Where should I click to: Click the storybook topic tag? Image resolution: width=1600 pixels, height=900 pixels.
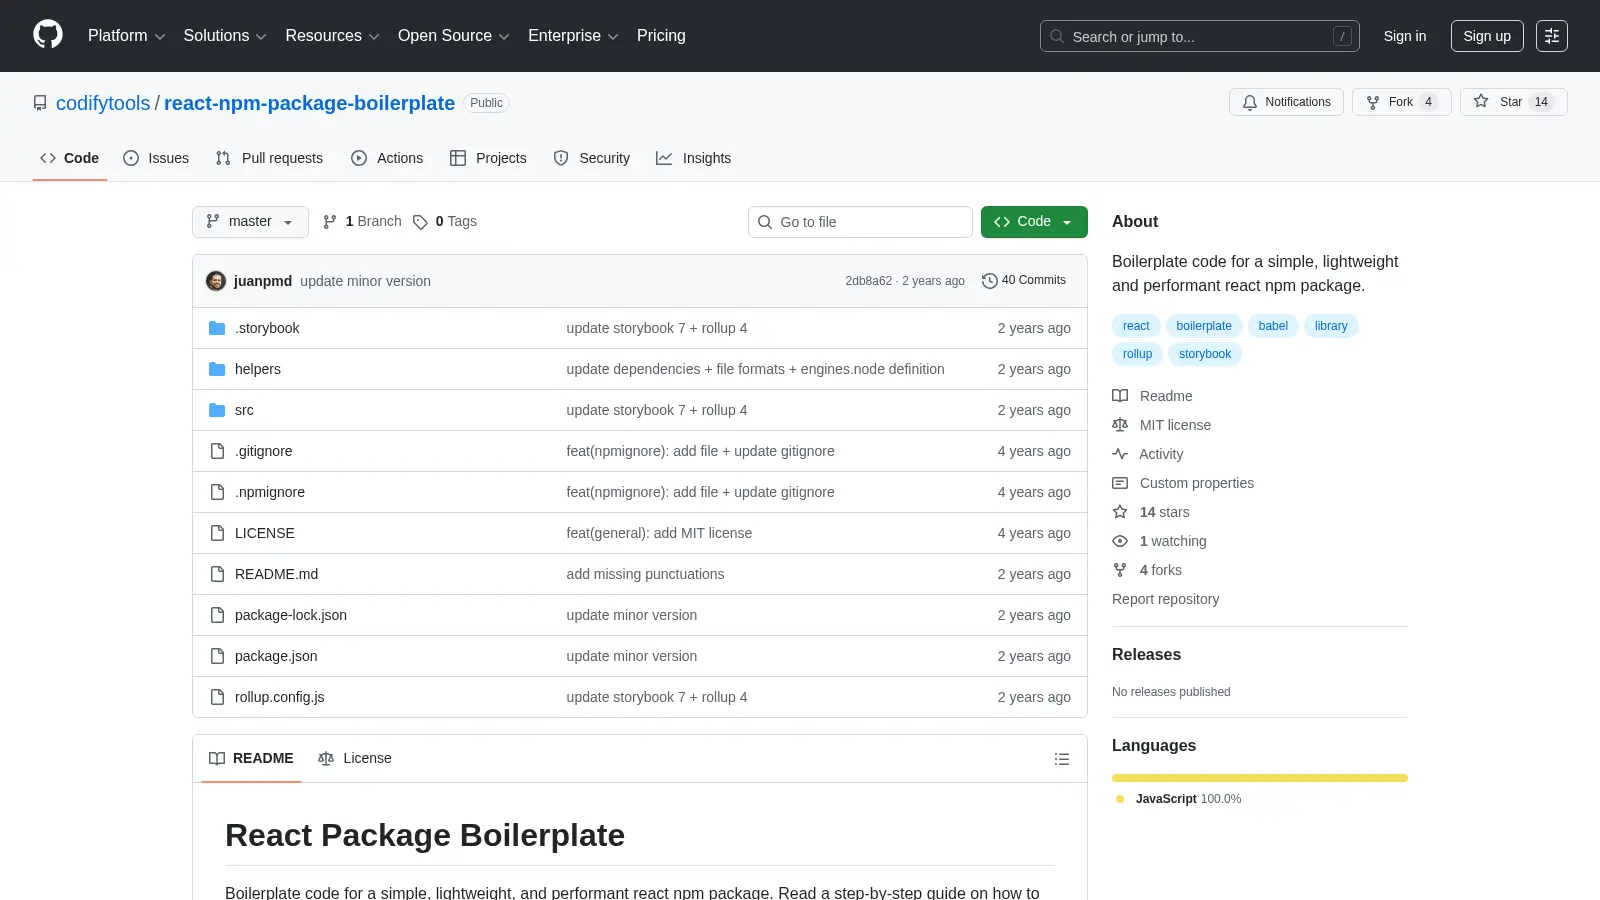[x=1205, y=354]
